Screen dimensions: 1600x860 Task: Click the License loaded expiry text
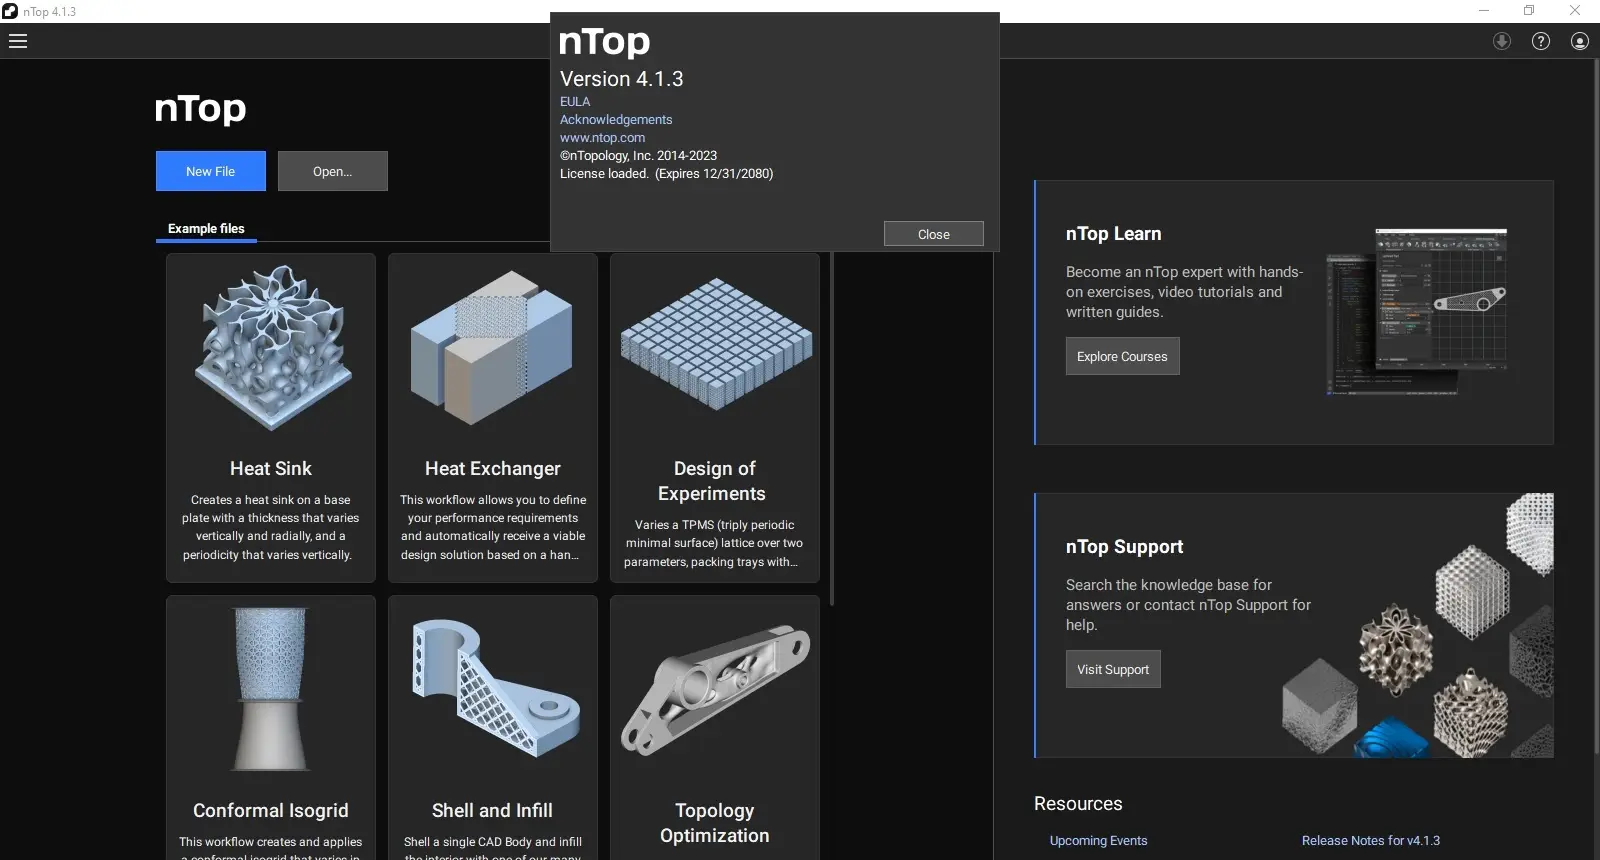click(666, 174)
